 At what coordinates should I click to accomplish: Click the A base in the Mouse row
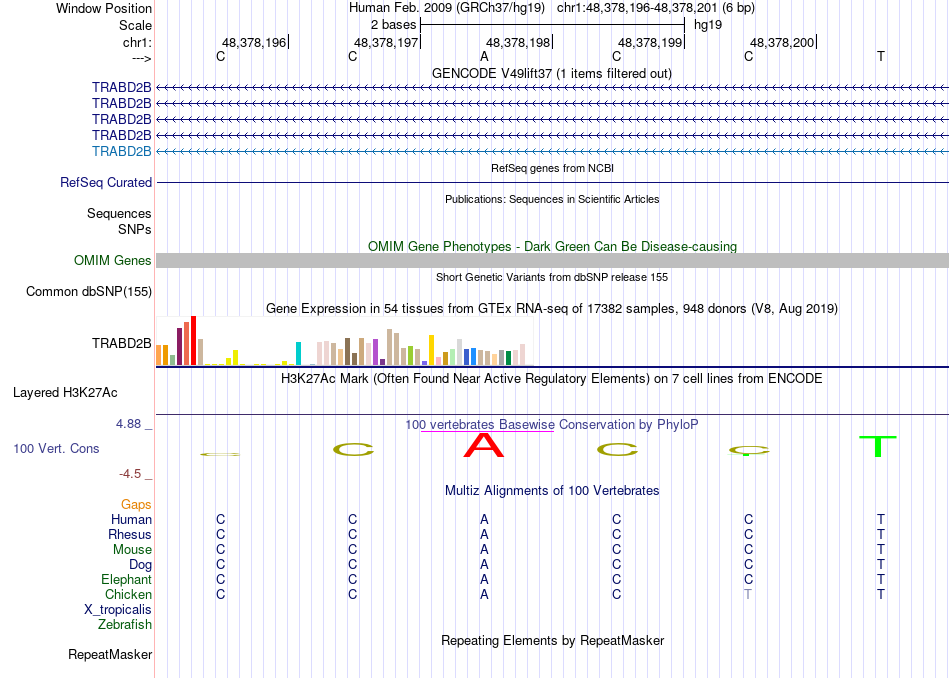pos(484,550)
